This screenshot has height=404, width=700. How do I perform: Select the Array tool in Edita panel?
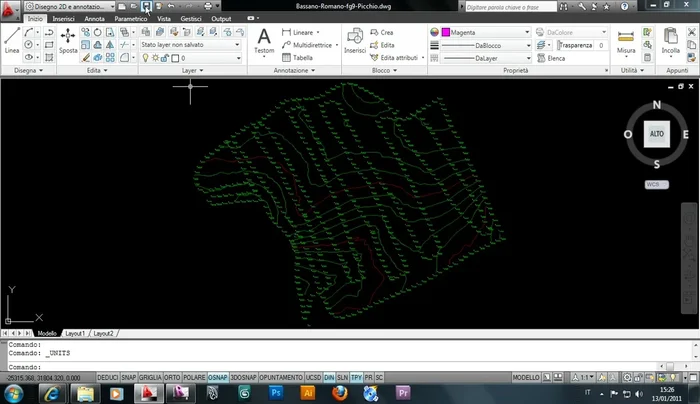110,58
